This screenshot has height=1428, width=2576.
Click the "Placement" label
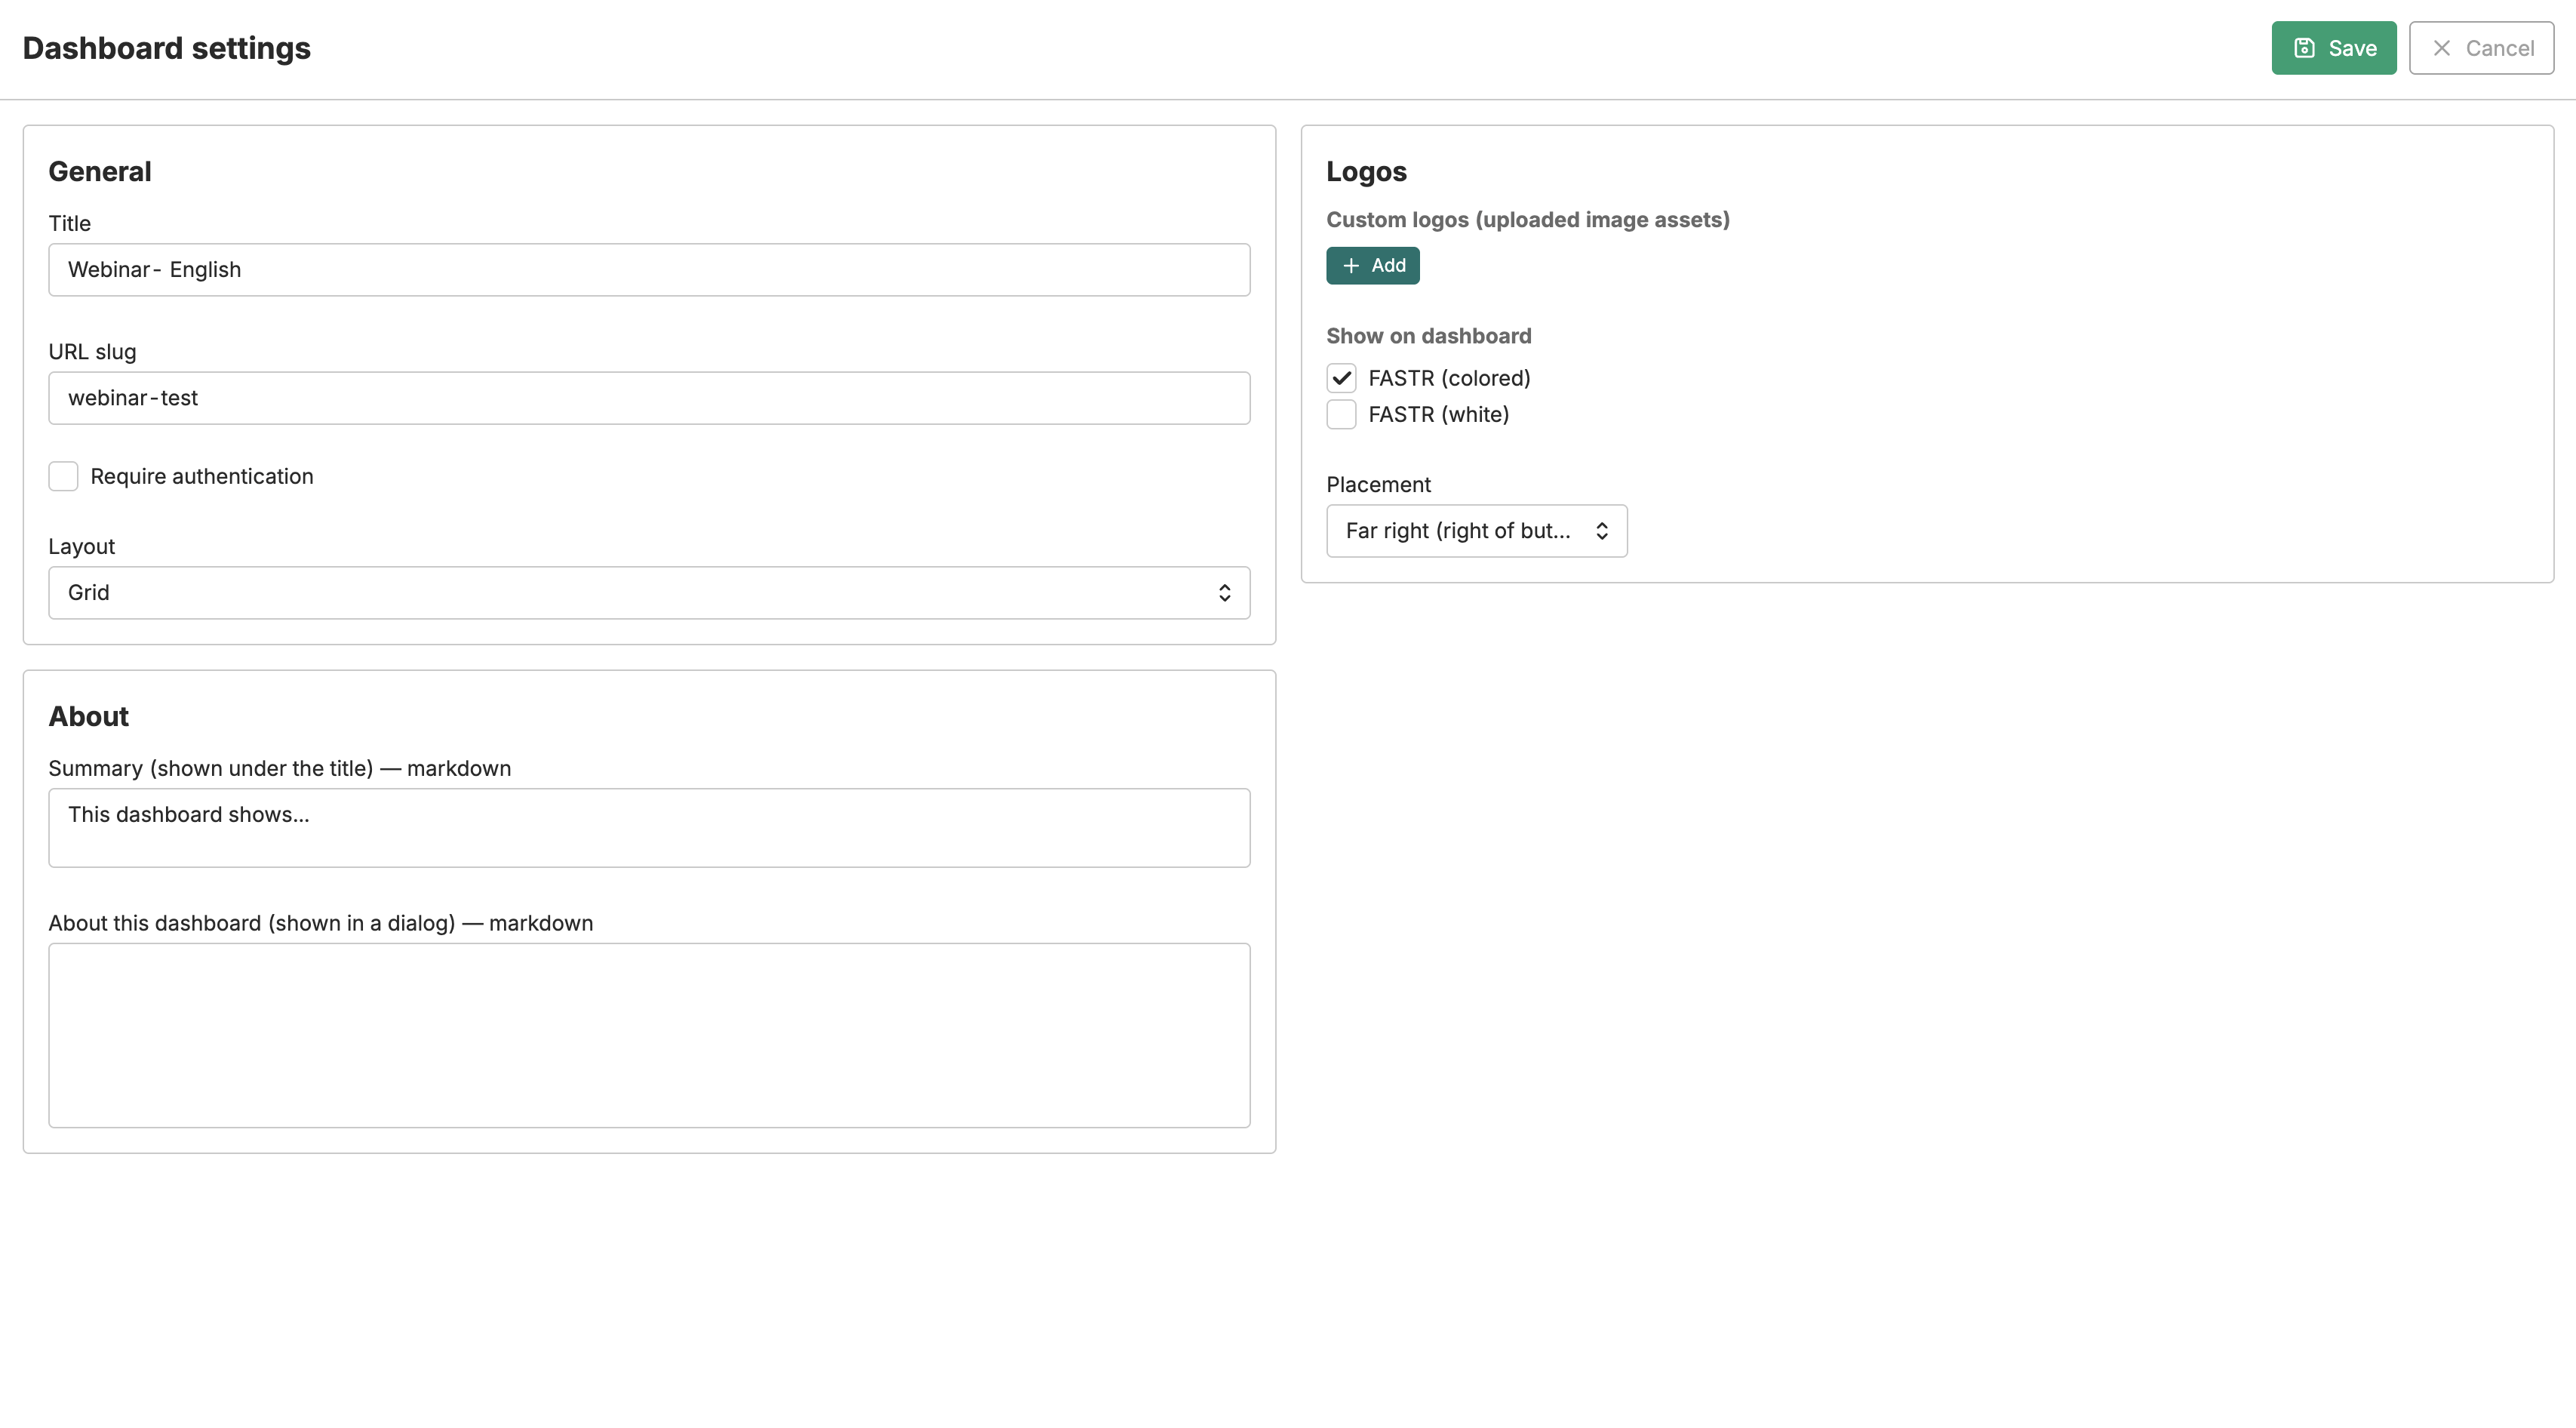pyautogui.click(x=1378, y=485)
